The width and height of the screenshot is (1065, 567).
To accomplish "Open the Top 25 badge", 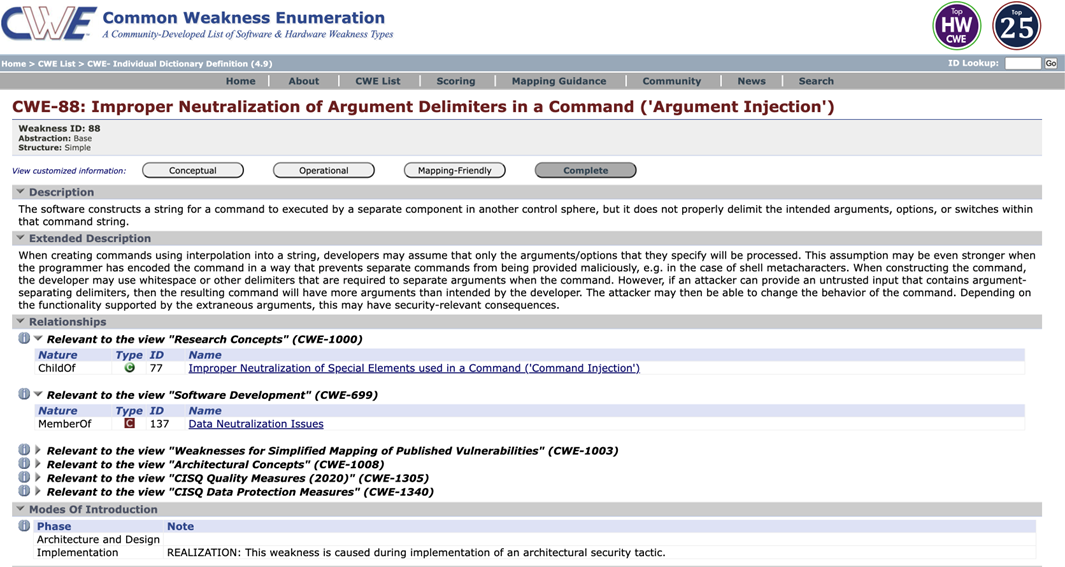I will [1016, 26].
